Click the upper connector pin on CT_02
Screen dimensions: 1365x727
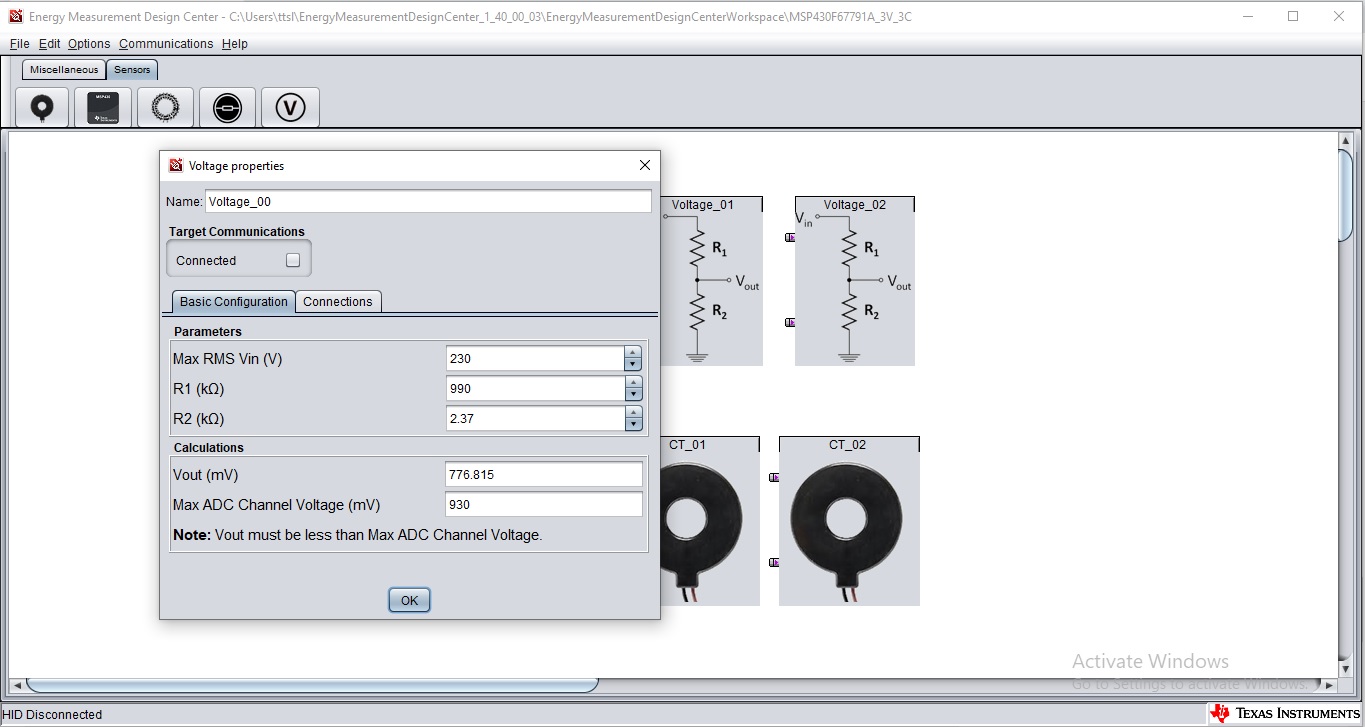click(774, 477)
